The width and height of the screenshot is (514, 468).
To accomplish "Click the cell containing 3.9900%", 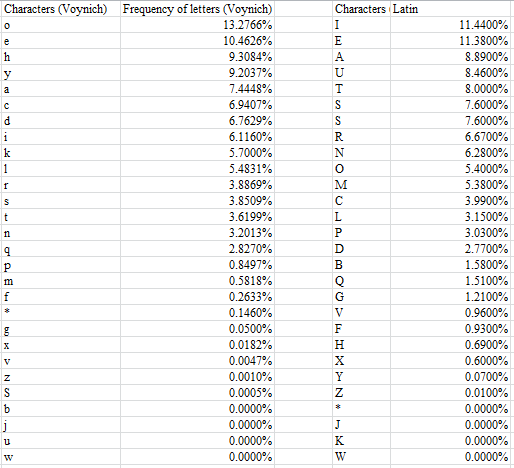I will (x=450, y=201).
